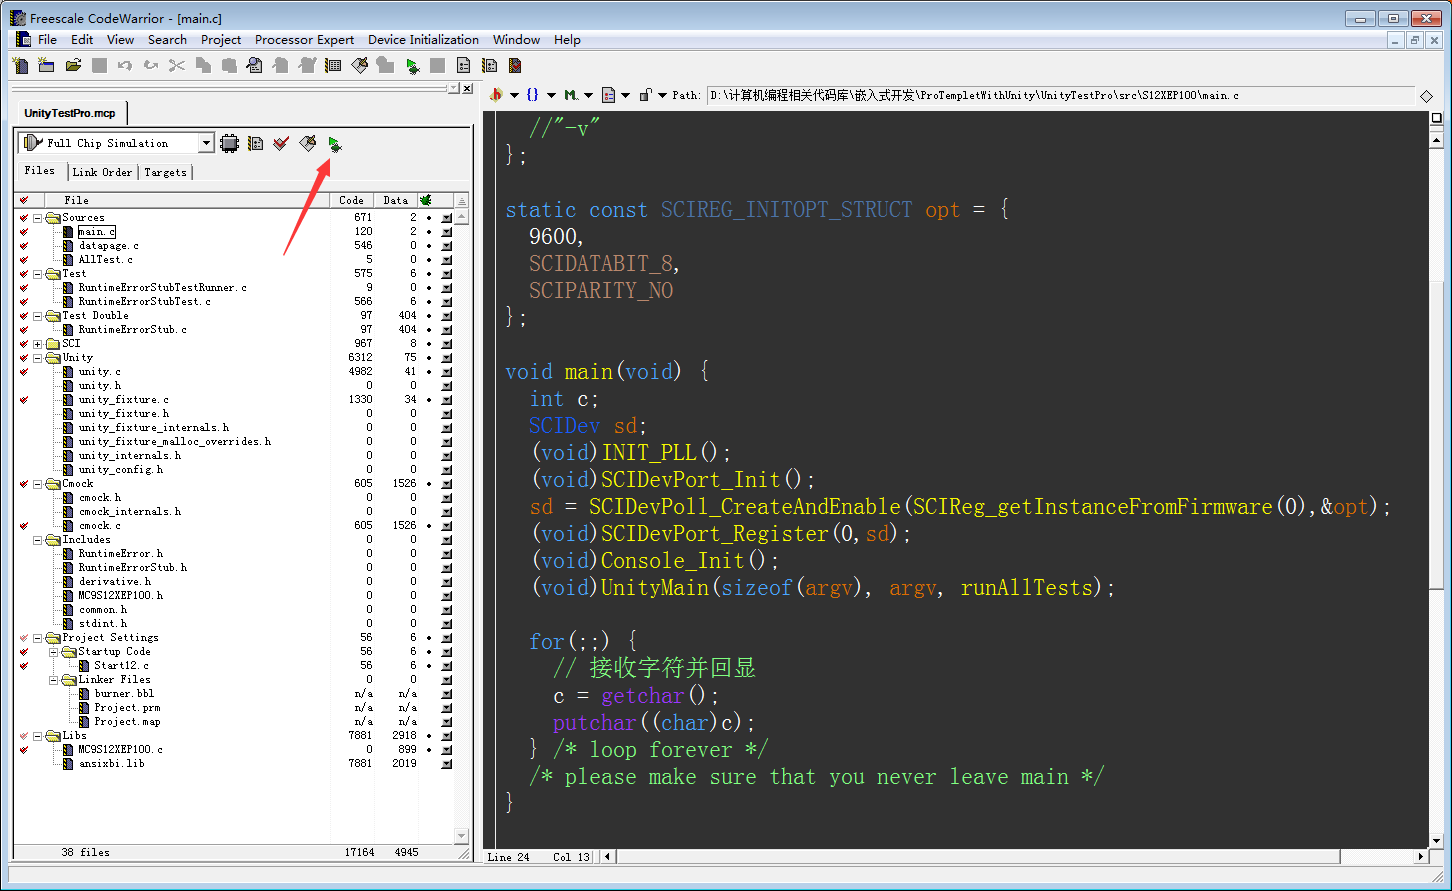Click the Path field showing main.c location
This screenshot has width=1452, height=891.
[x=1061, y=95]
